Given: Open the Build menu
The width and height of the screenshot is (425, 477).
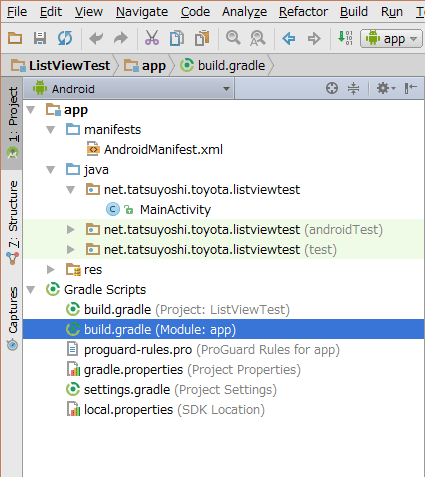Looking at the screenshot, I should tap(354, 12).
